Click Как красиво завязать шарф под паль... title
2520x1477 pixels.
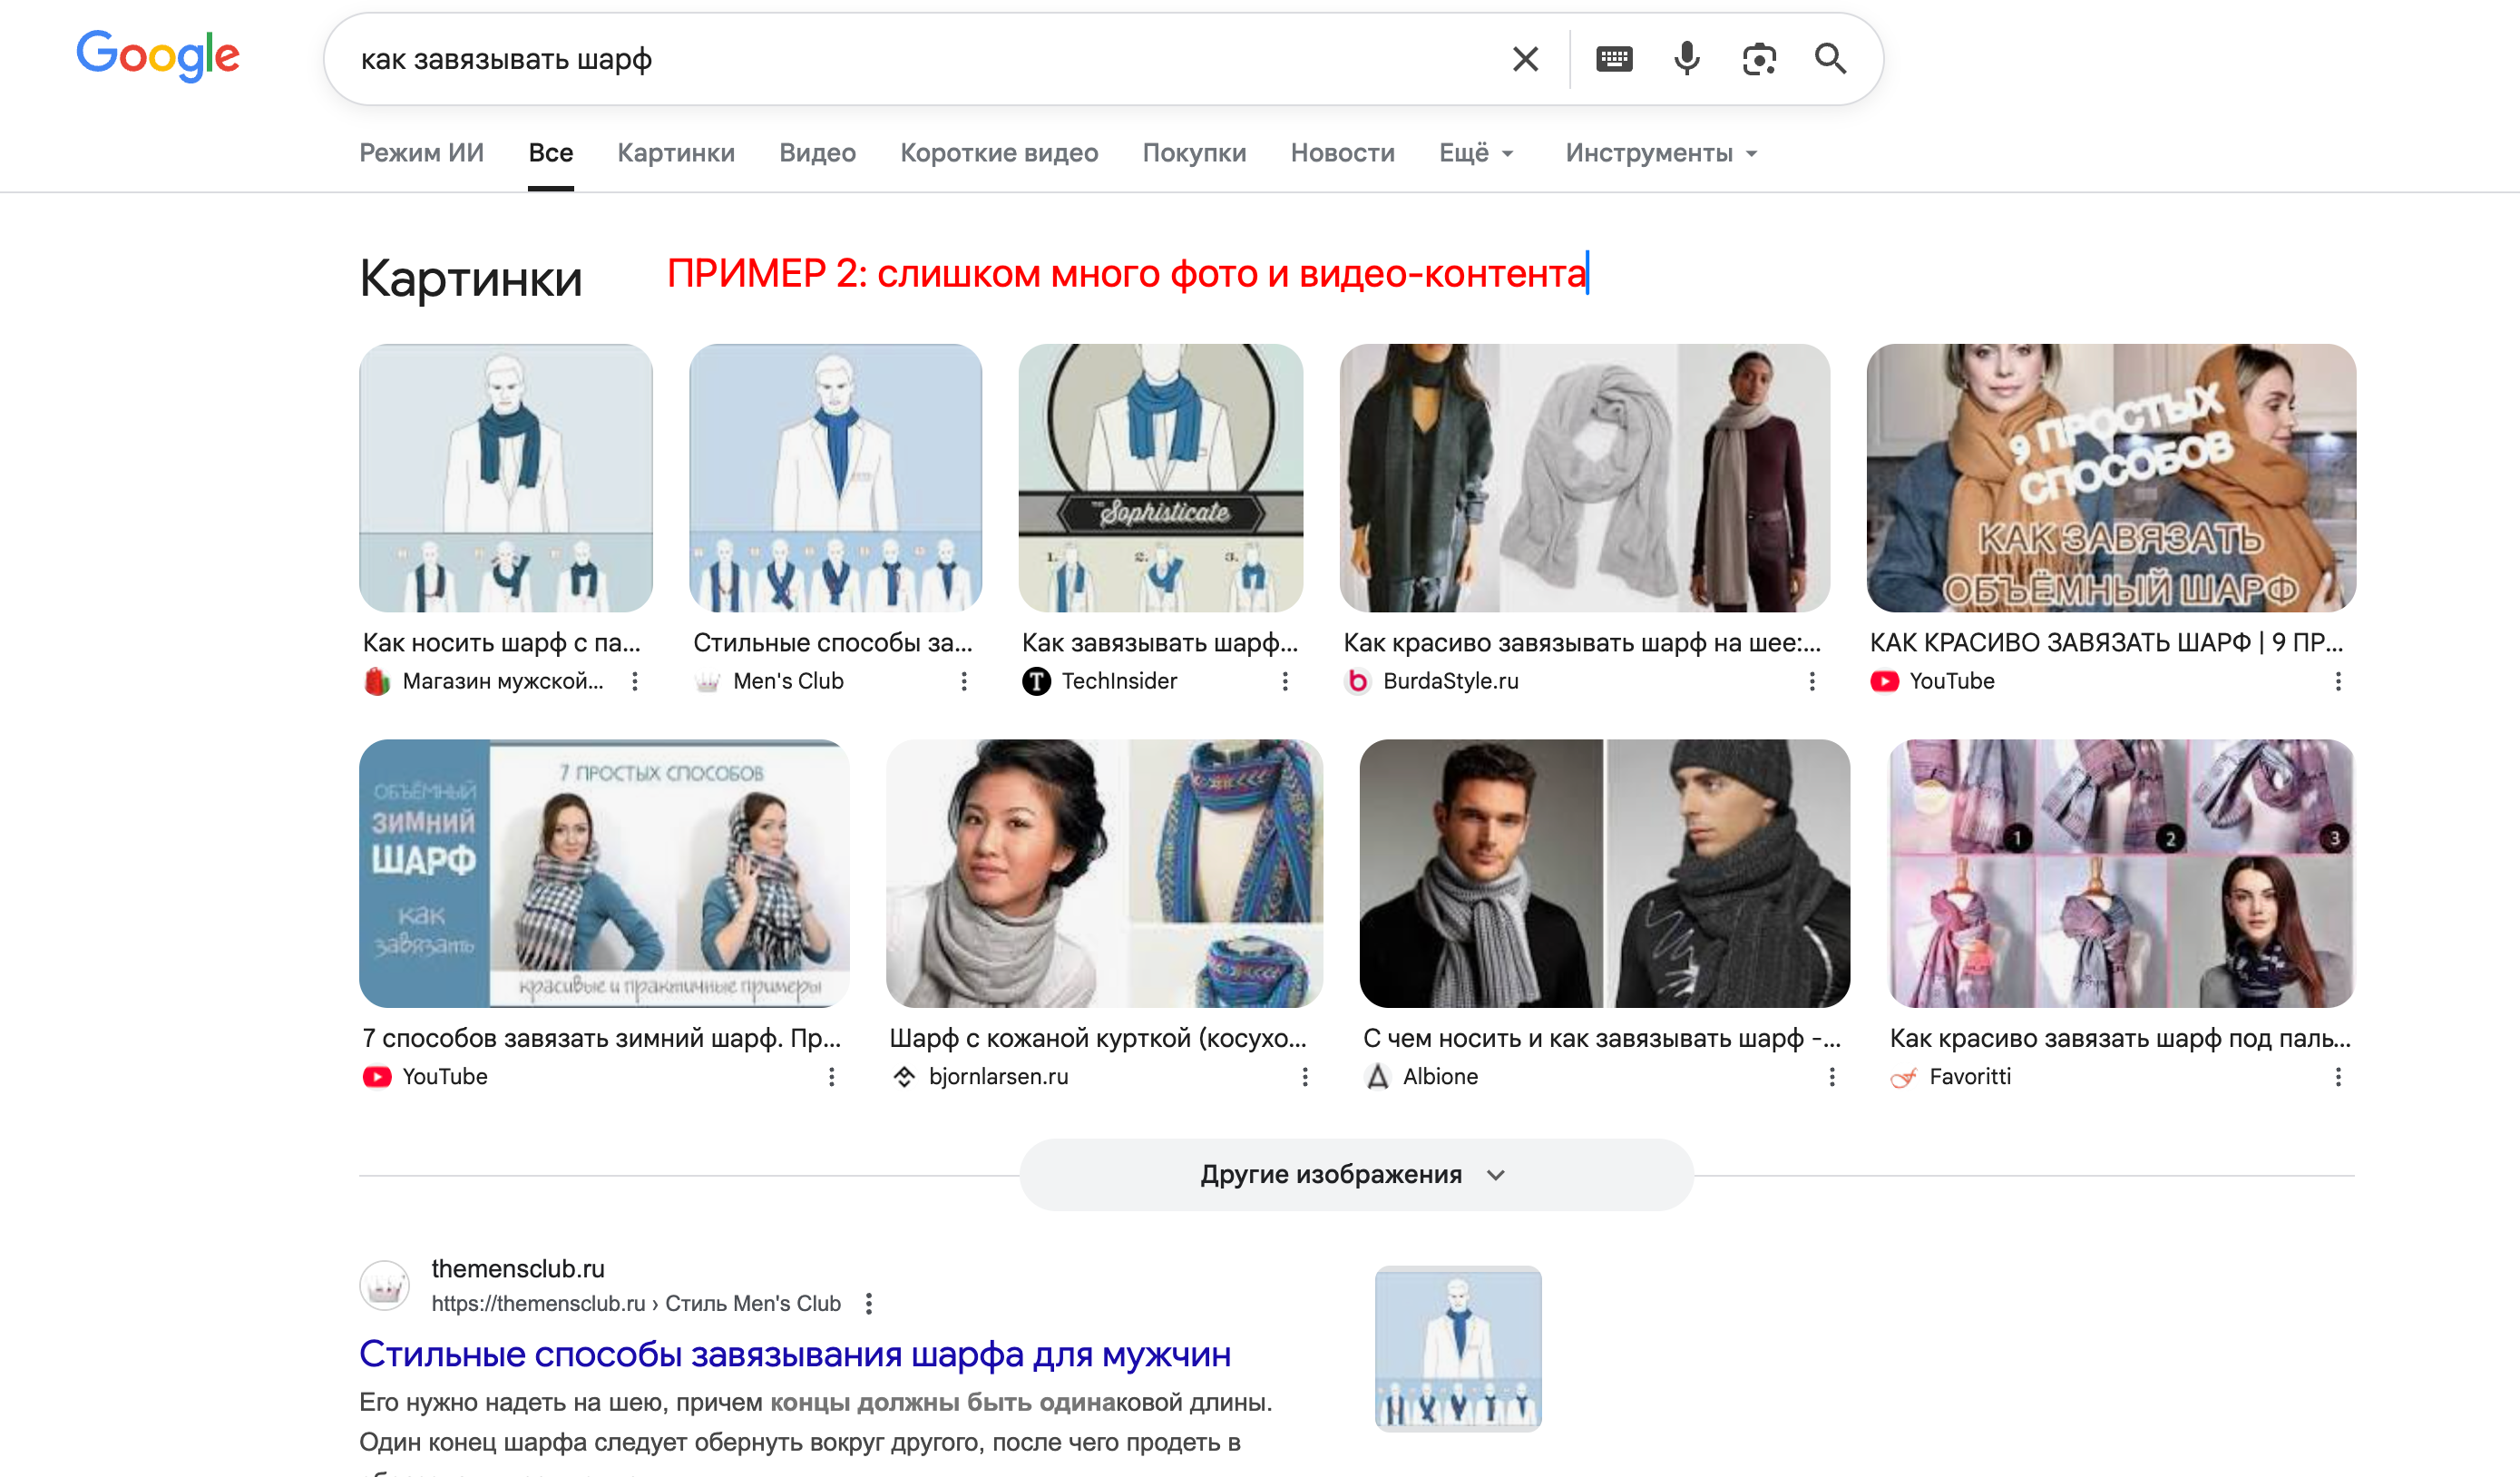[2120, 1038]
